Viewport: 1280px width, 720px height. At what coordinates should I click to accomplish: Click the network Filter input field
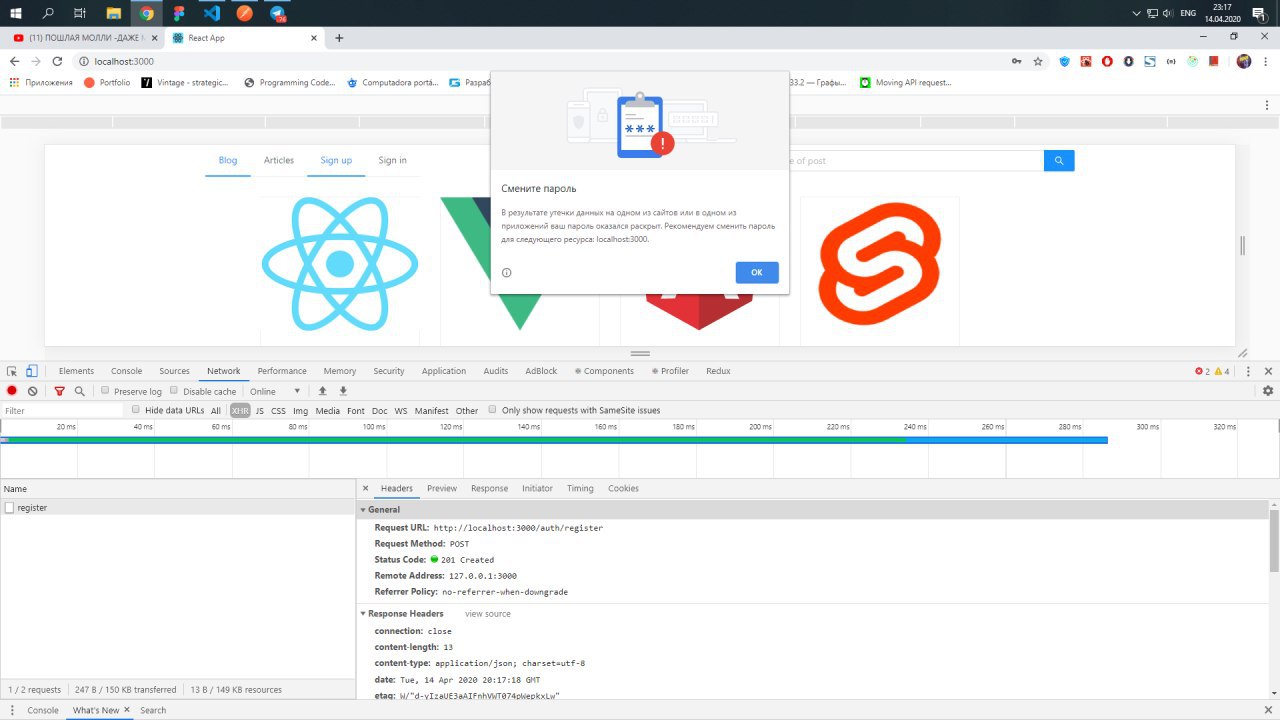(62, 410)
